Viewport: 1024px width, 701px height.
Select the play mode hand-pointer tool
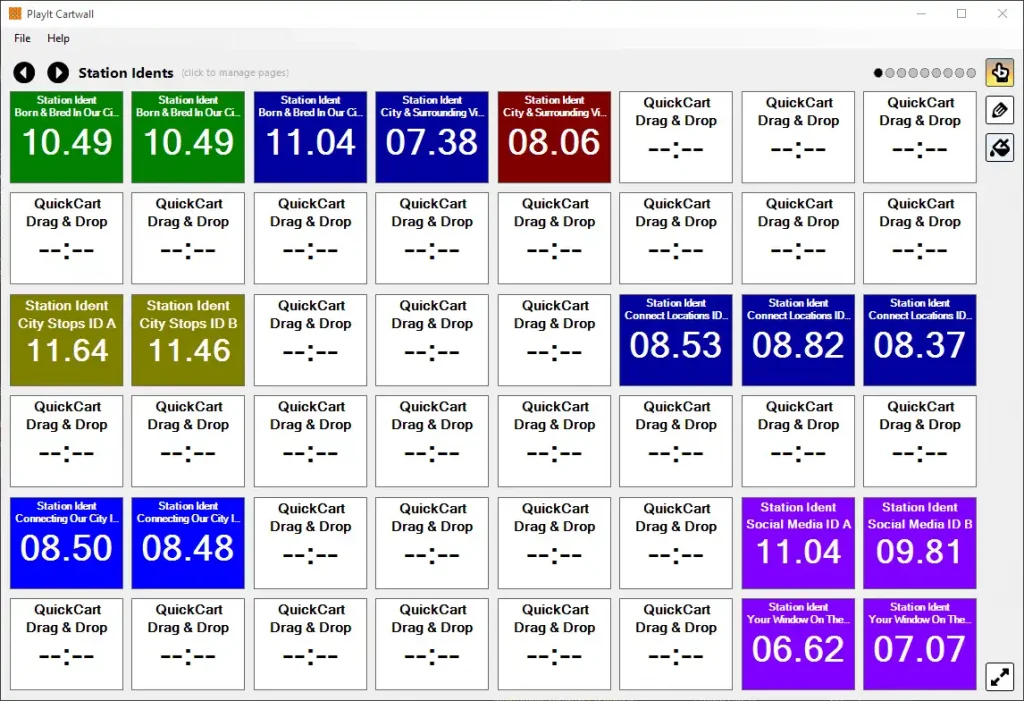(x=999, y=72)
